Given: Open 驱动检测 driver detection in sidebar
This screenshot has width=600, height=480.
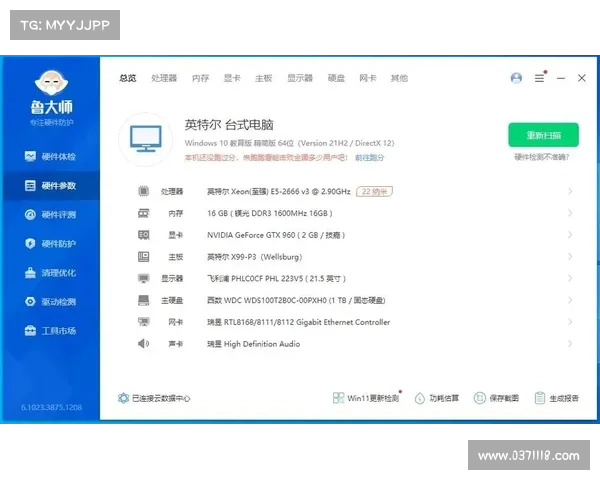Looking at the screenshot, I should click(51, 302).
